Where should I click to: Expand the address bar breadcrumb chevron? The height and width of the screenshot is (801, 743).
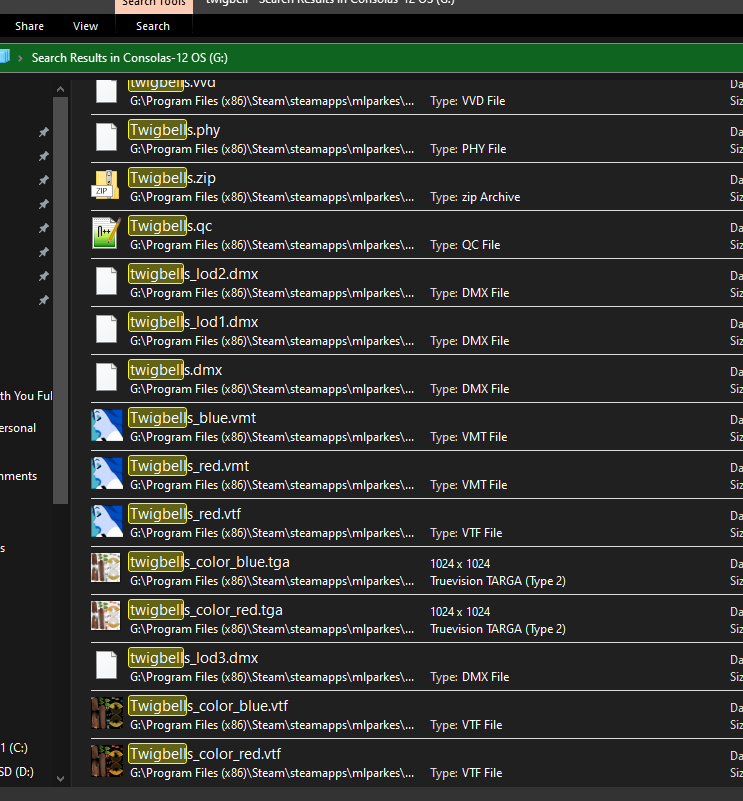(20, 58)
